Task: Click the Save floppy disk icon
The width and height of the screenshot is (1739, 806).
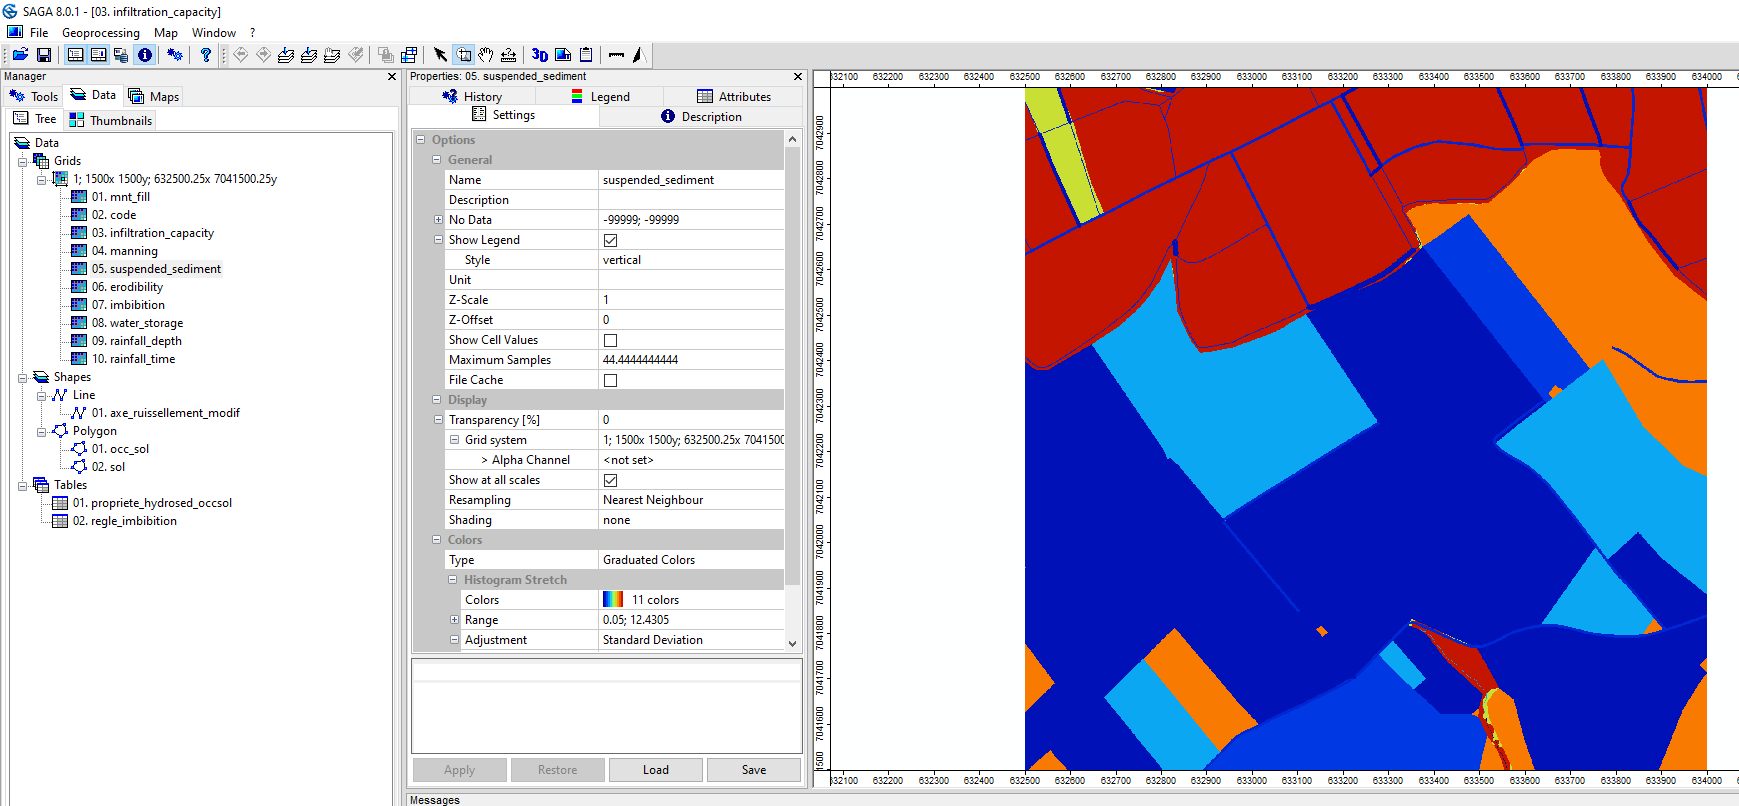Action: click(x=44, y=55)
